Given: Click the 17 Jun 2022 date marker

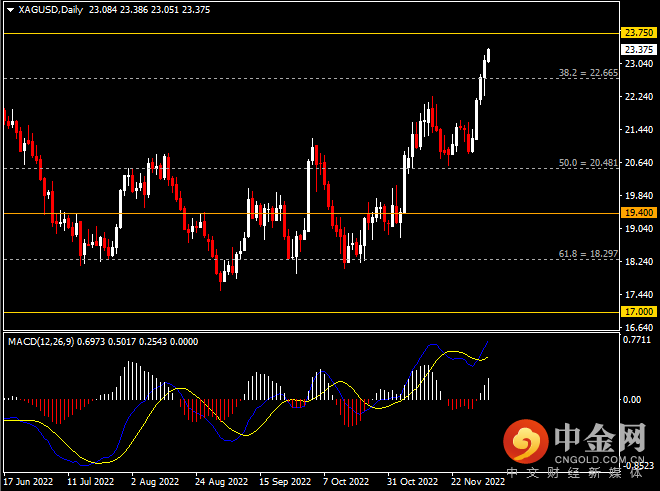Looking at the screenshot, I should (28, 481).
